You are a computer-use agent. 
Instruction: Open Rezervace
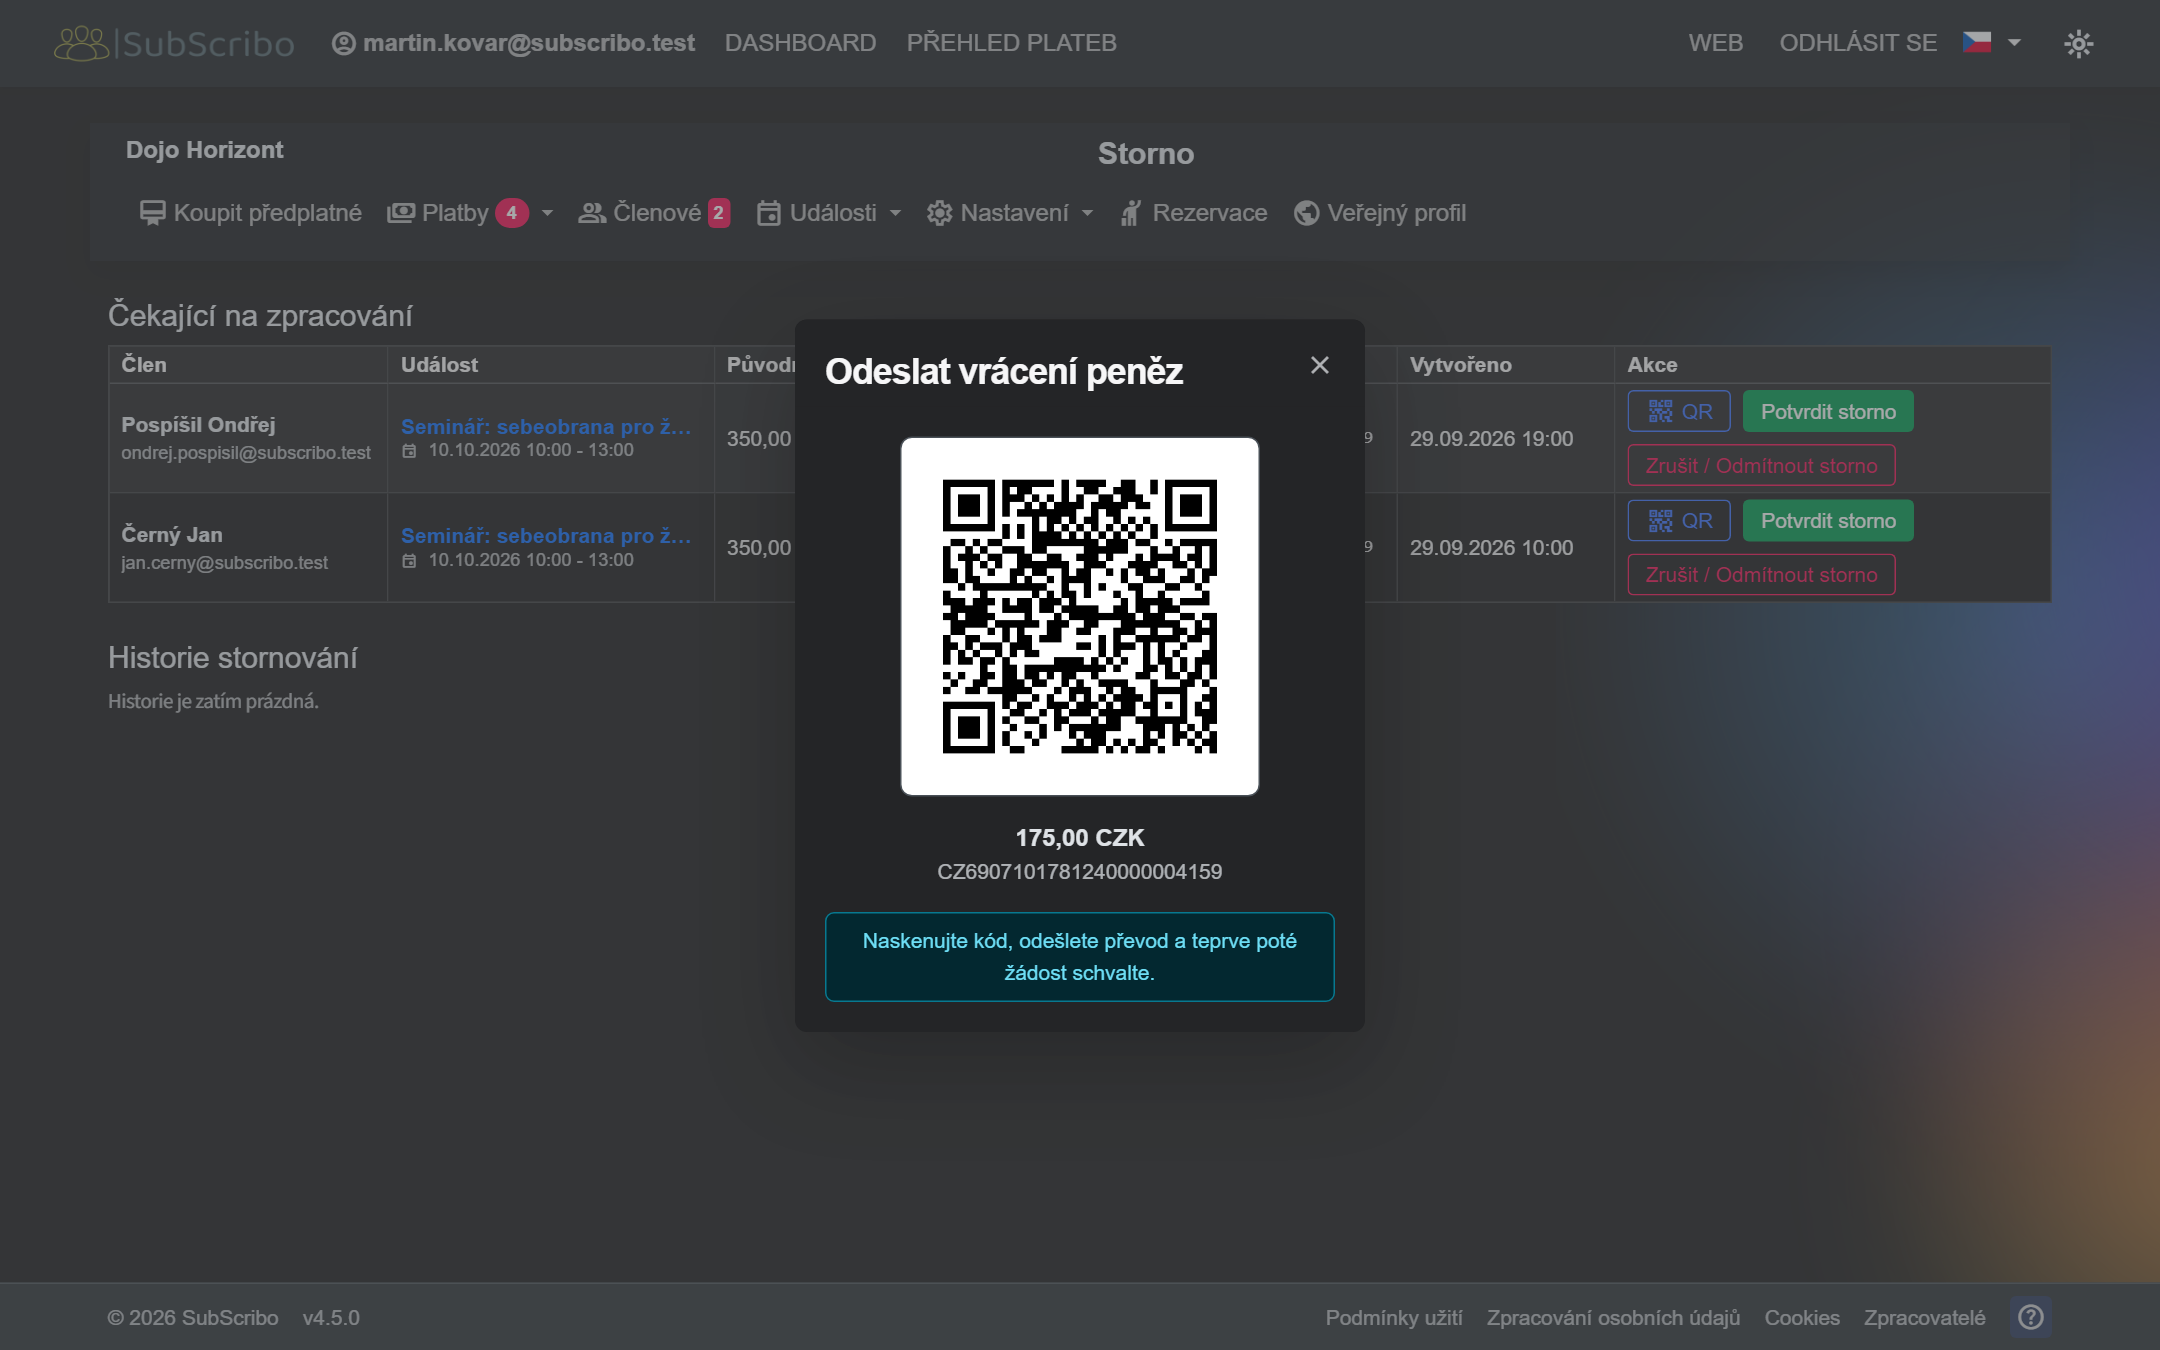pyautogui.click(x=1194, y=213)
